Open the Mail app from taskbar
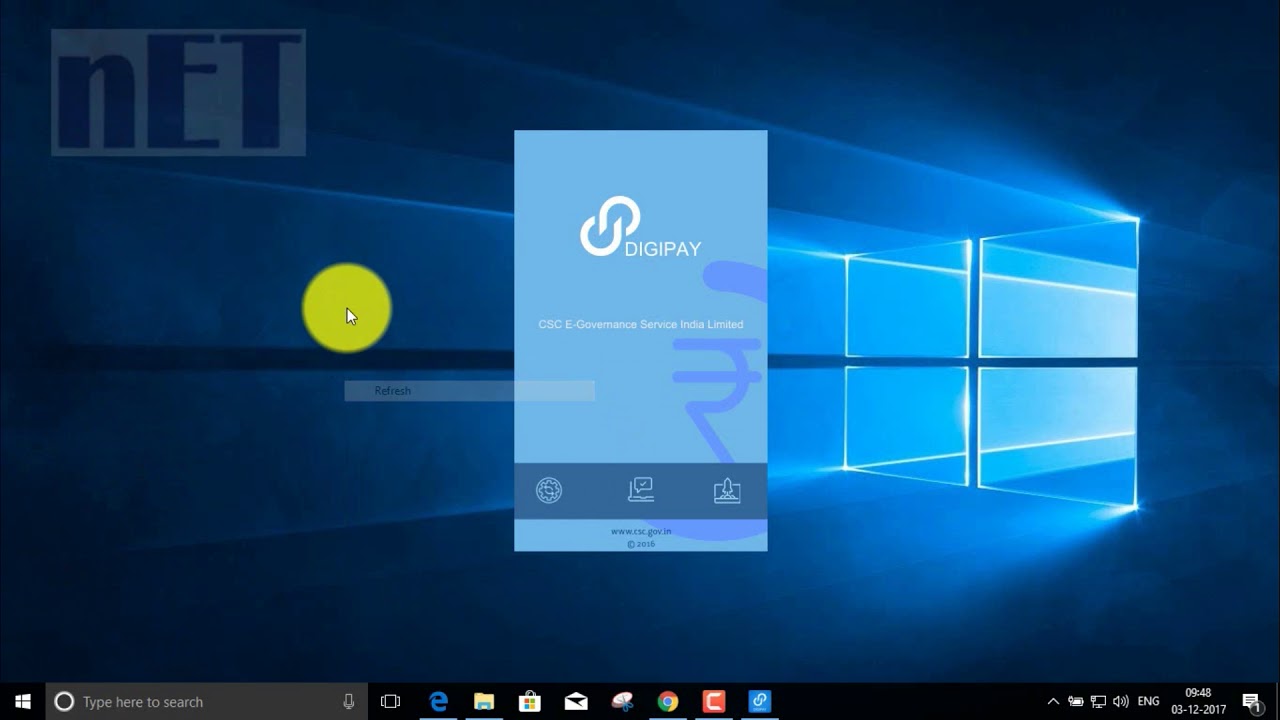This screenshot has width=1280, height=720. point(576,702)
